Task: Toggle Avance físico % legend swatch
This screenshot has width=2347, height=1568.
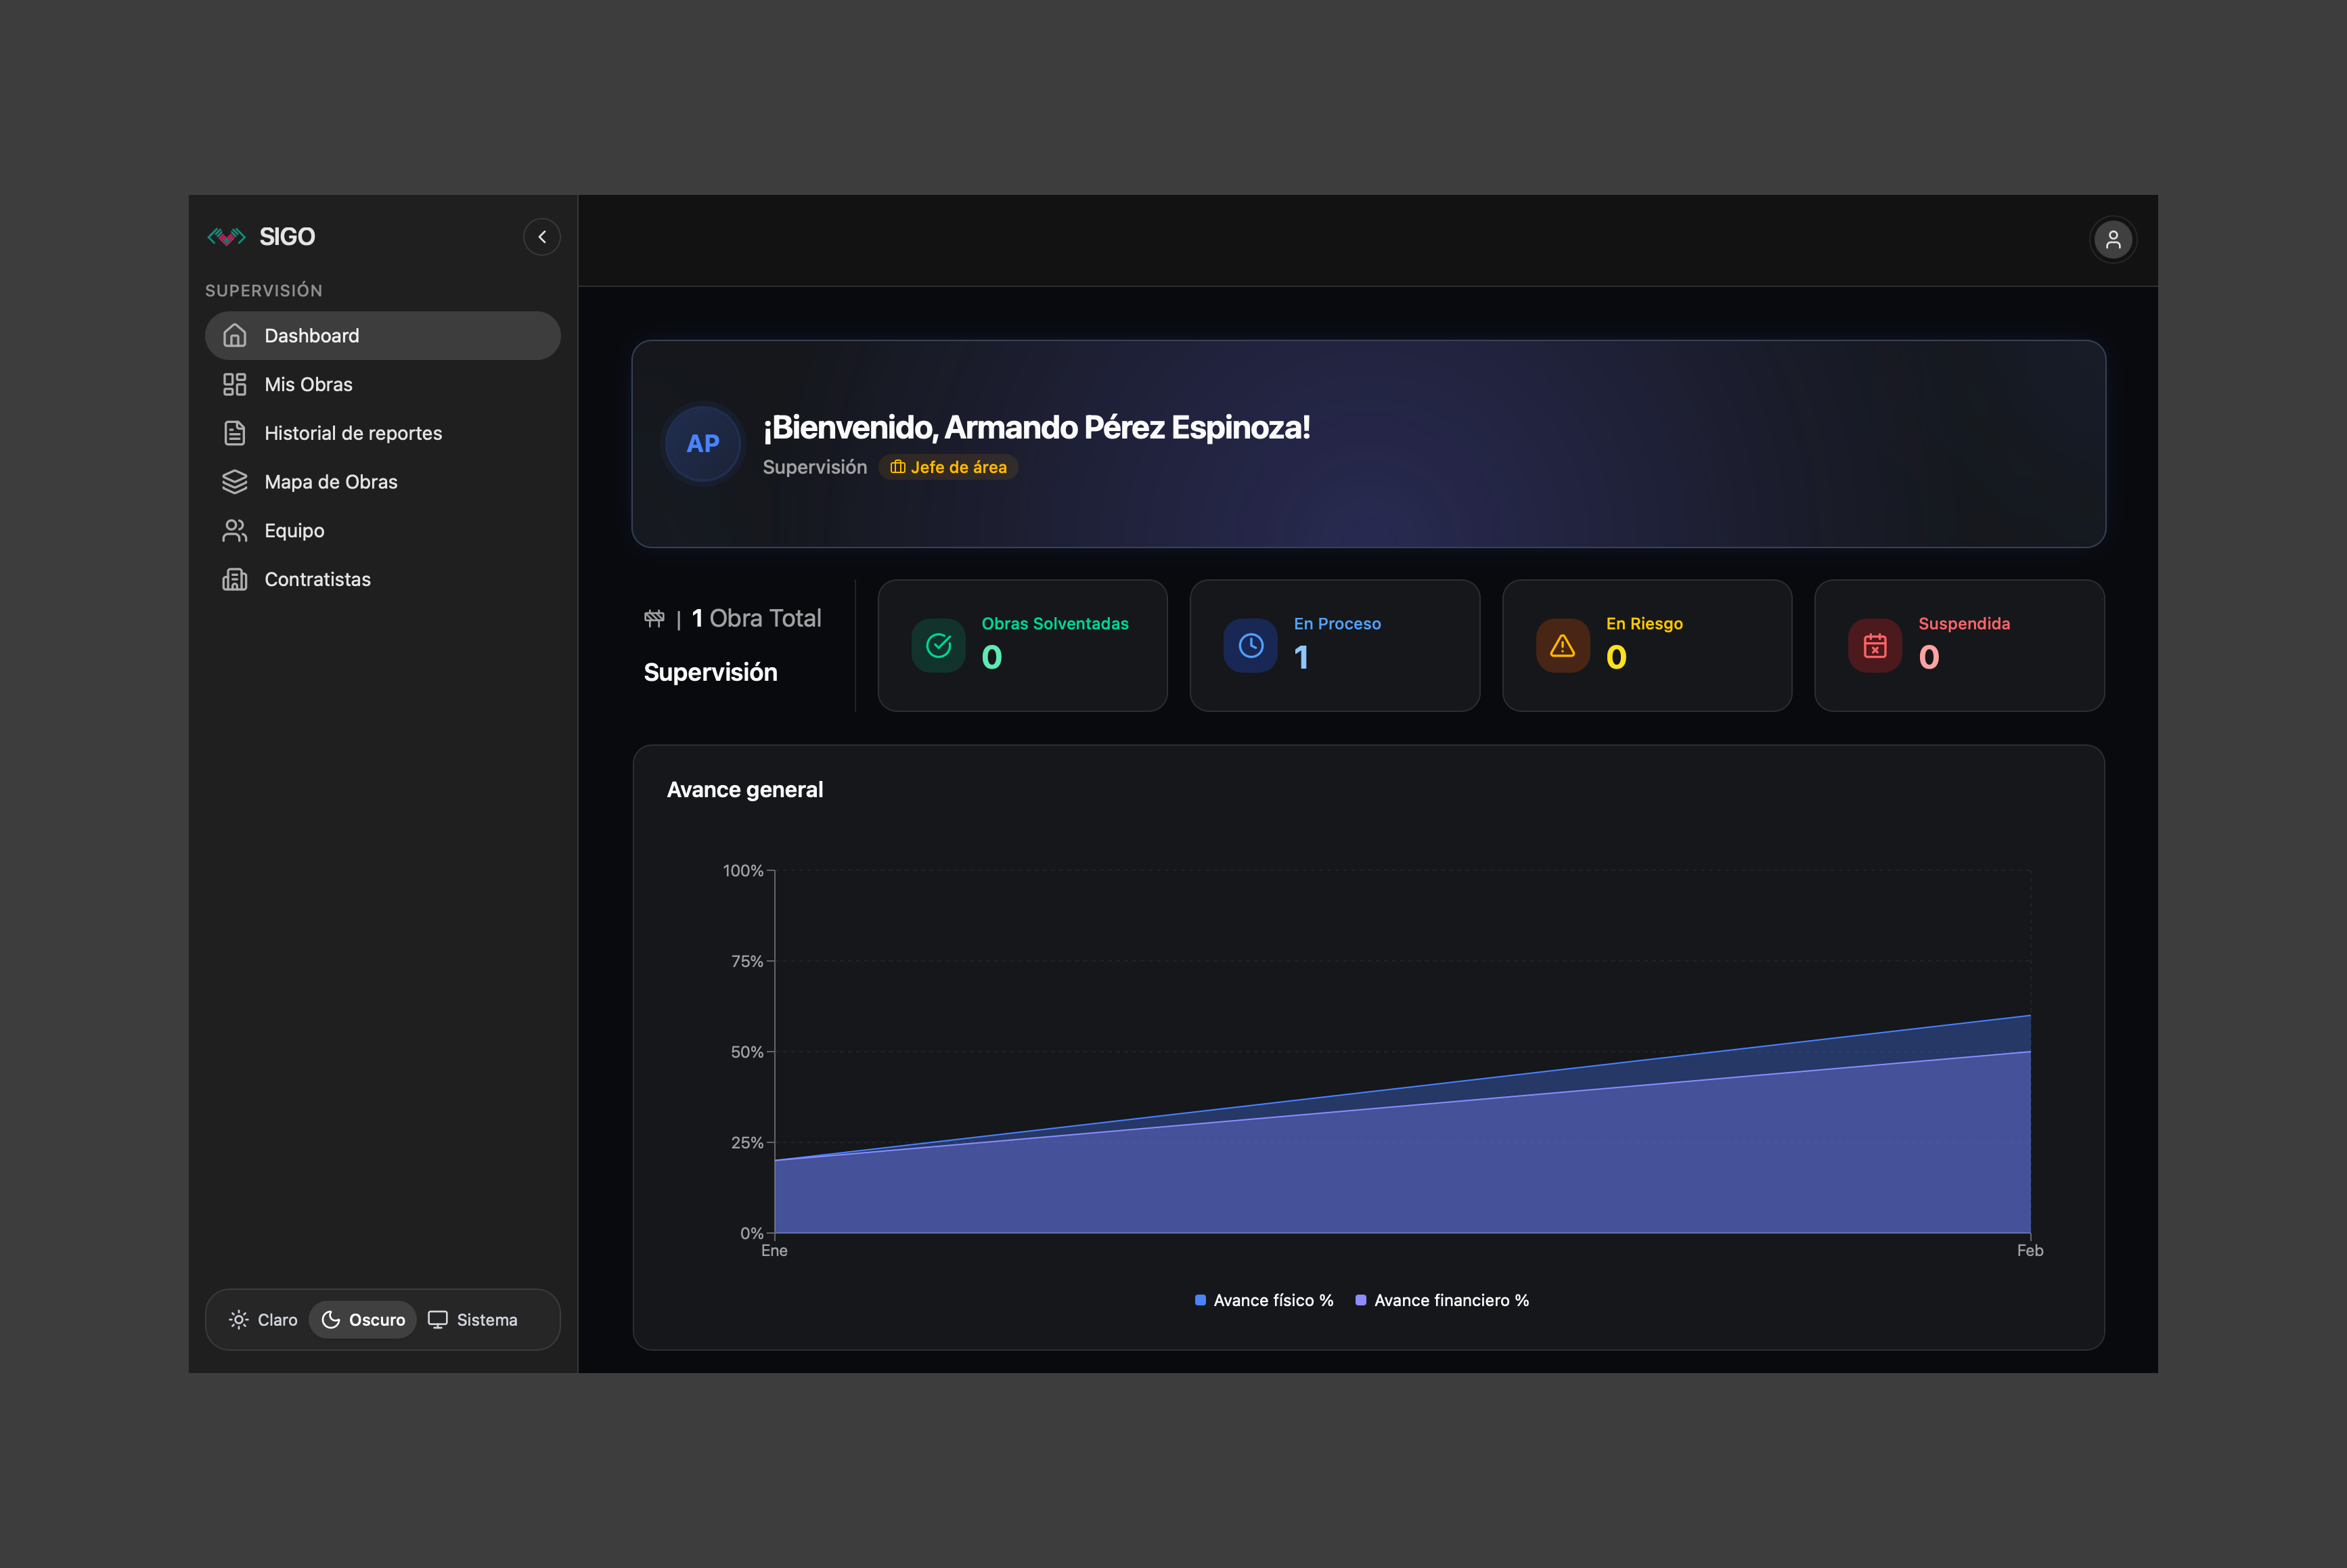Action: [1200, 1300]
